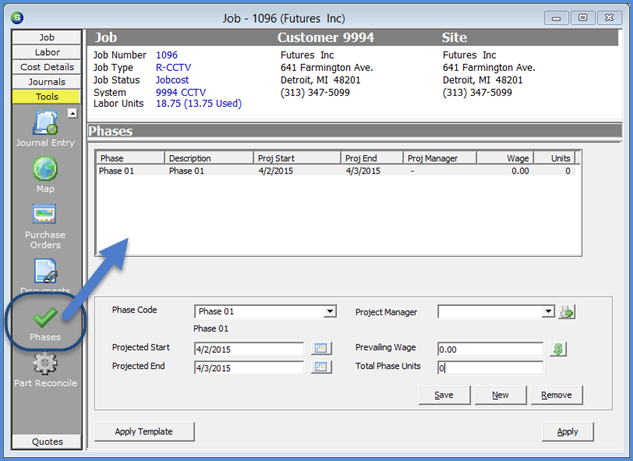Select the Phase 01 row in list
Screen dimensions: 633x461
click(x=336, y=171)
